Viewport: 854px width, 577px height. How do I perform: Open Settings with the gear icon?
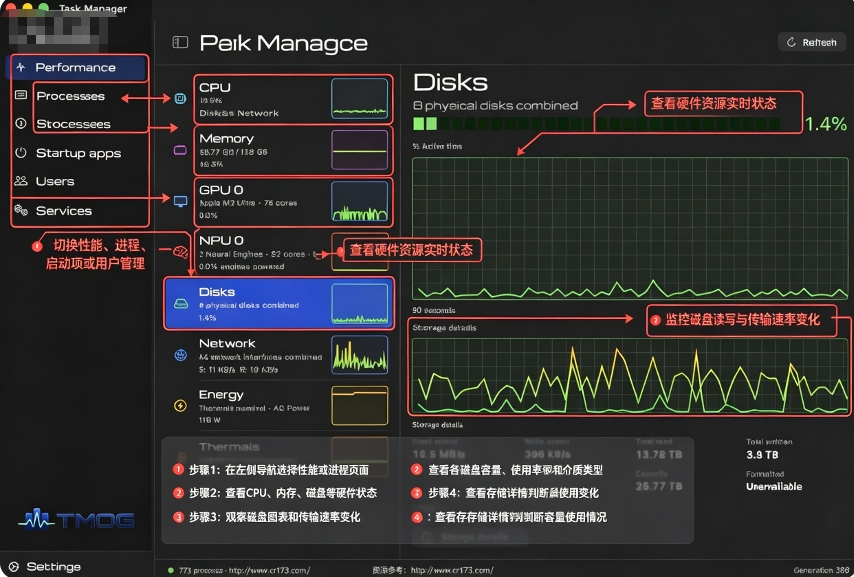14,567
